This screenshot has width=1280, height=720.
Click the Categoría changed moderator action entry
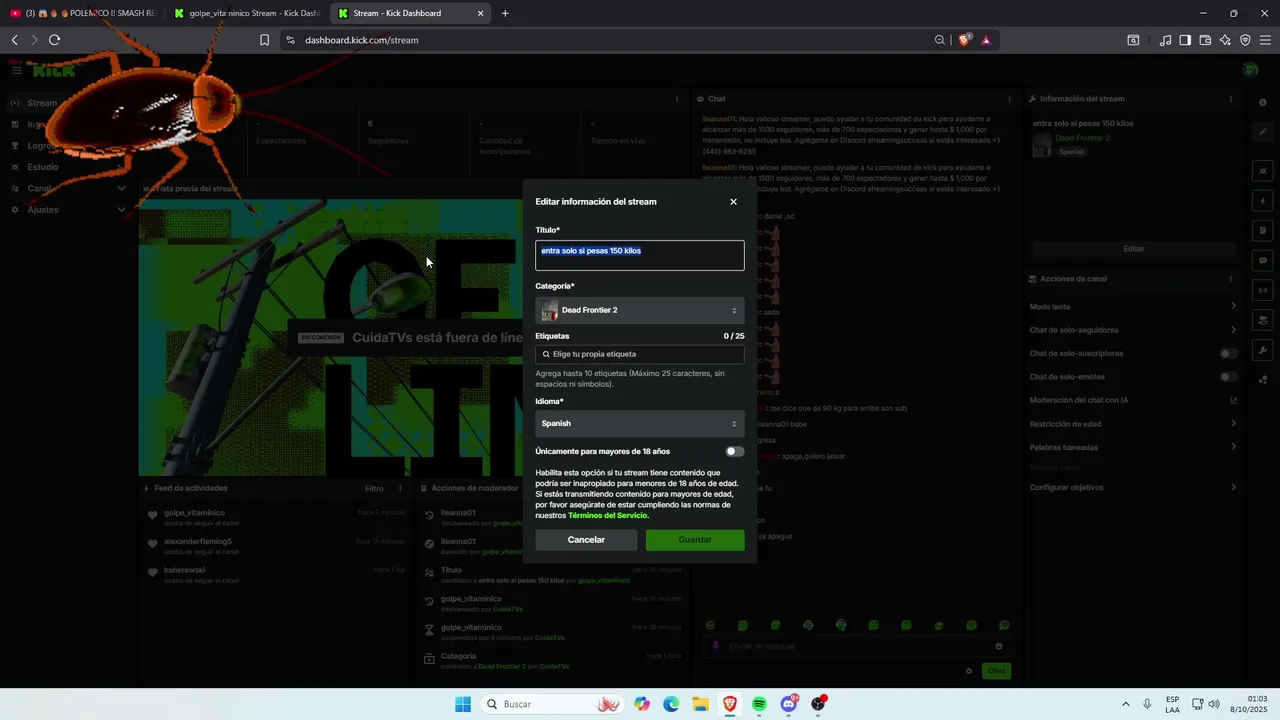tap(553, 661)
